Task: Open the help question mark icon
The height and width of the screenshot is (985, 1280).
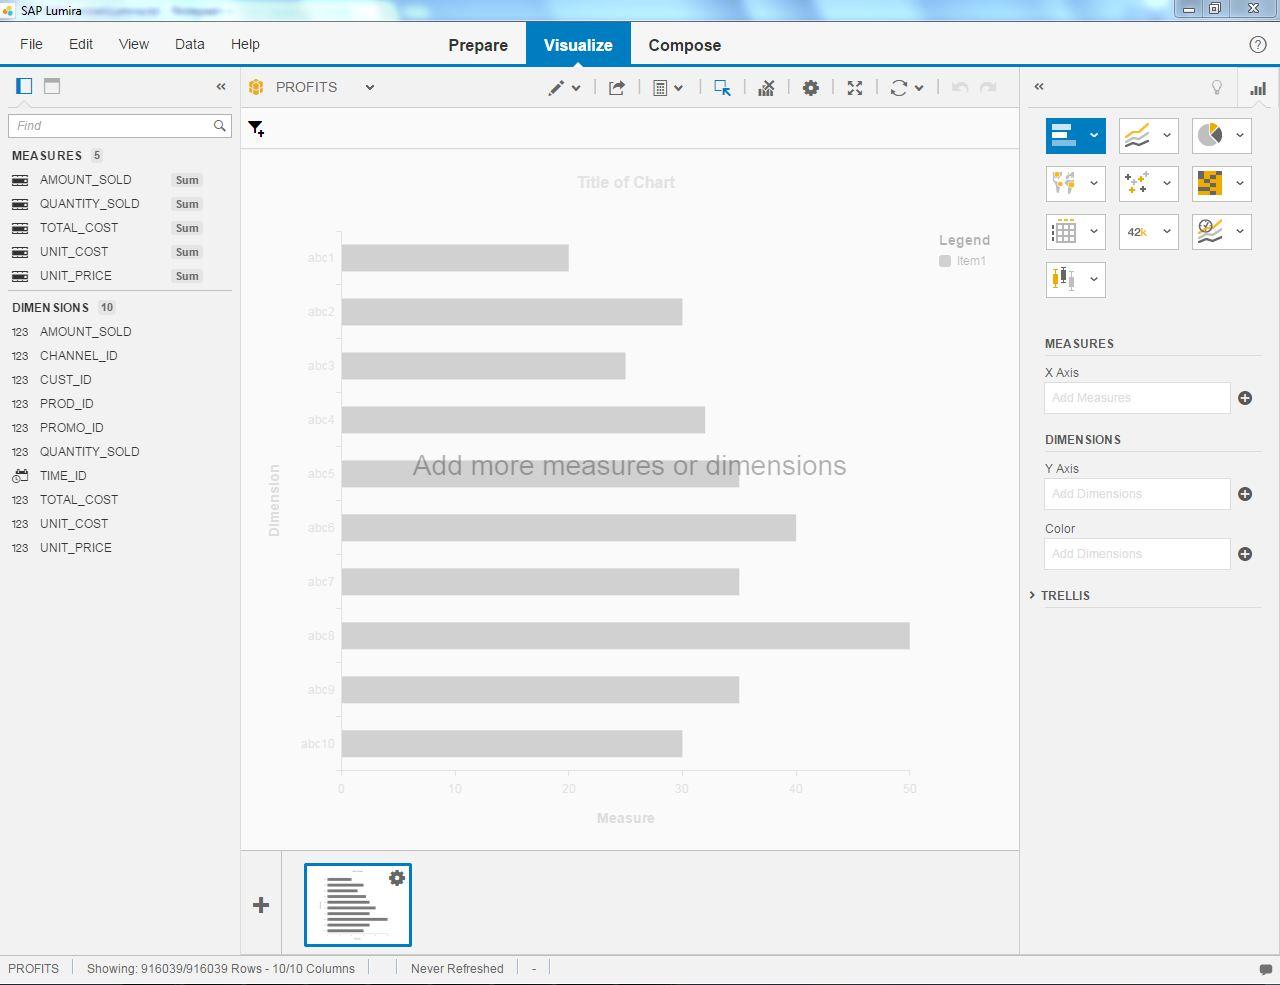Action: pos(1258,45)
